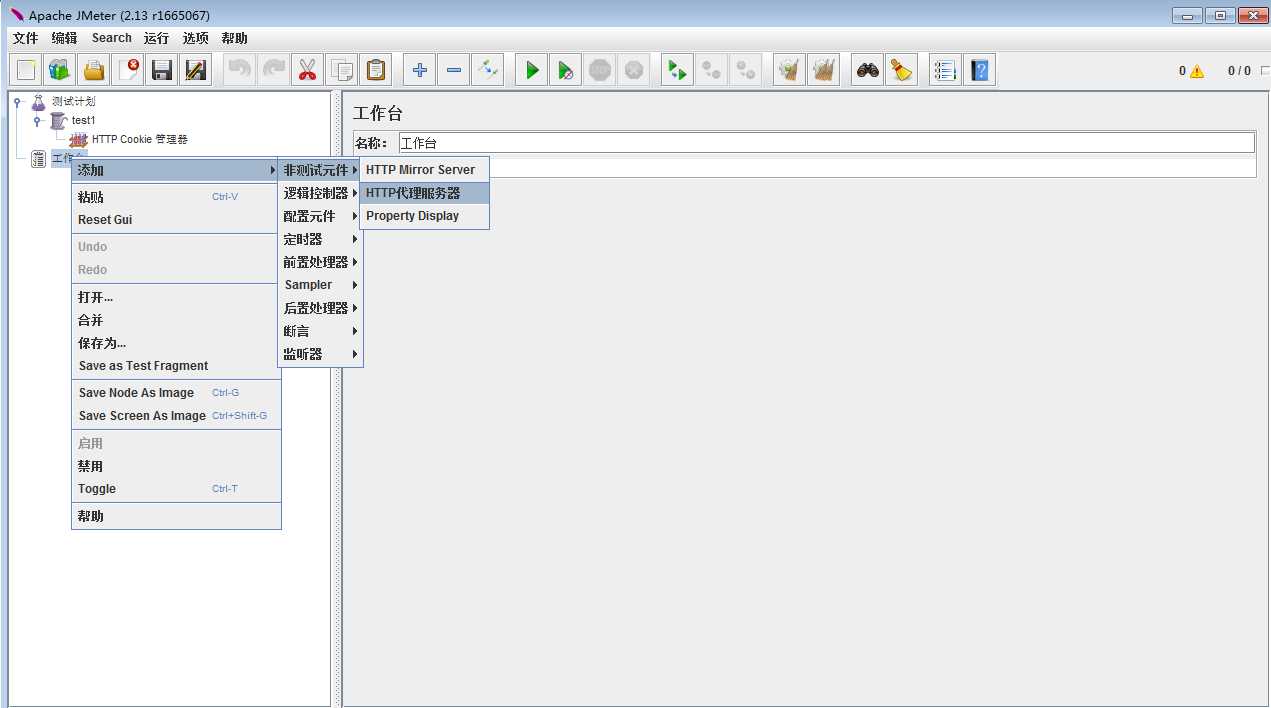
Task: Click the warning triangle error counter
Action: (1196, 71)
